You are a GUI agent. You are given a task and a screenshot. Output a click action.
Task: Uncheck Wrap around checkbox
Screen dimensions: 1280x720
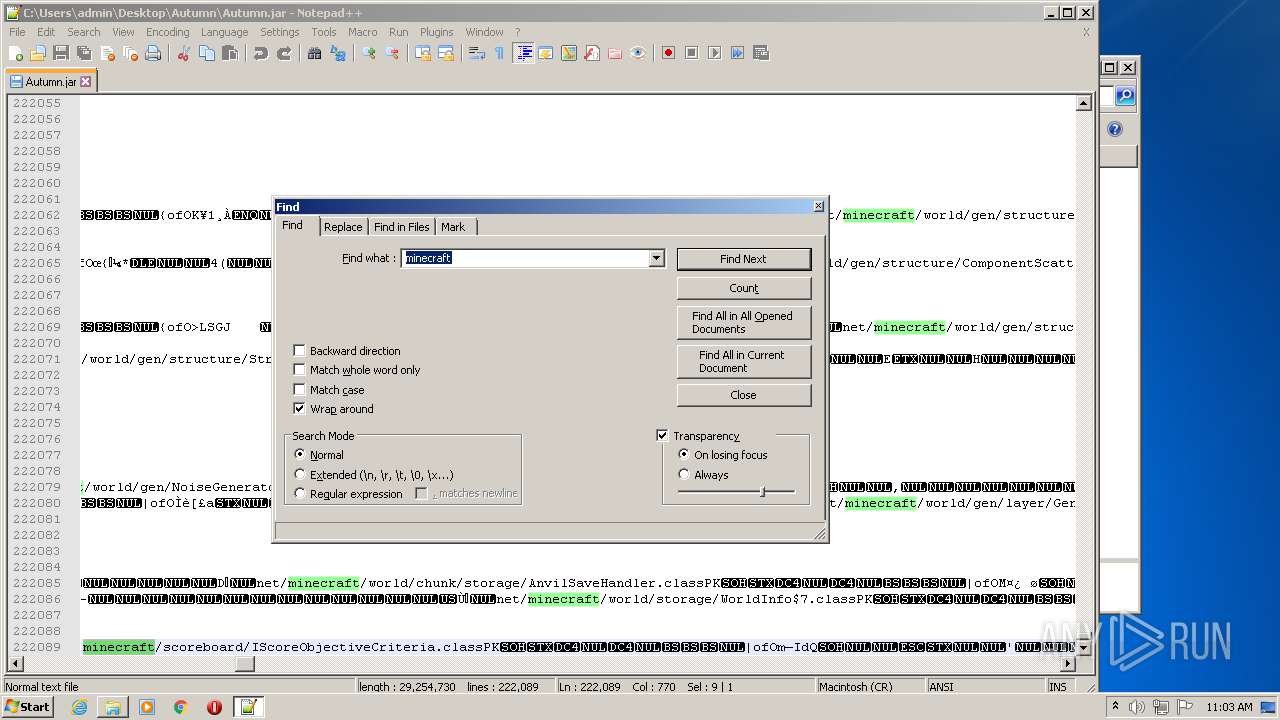[x=299, y=409]
